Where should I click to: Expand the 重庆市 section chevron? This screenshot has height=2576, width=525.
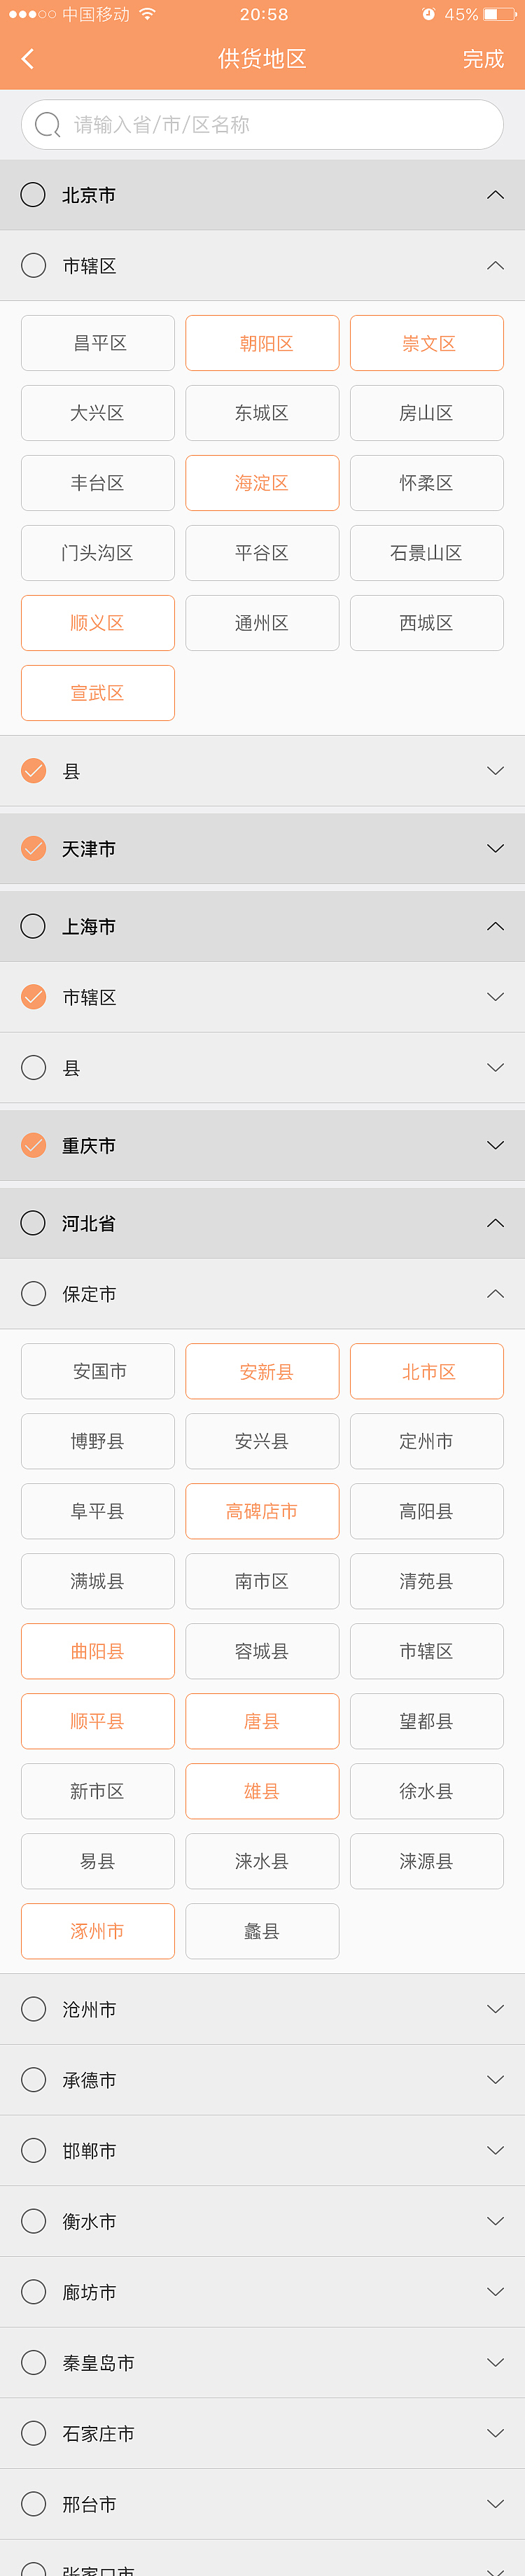pos(495,1145)
